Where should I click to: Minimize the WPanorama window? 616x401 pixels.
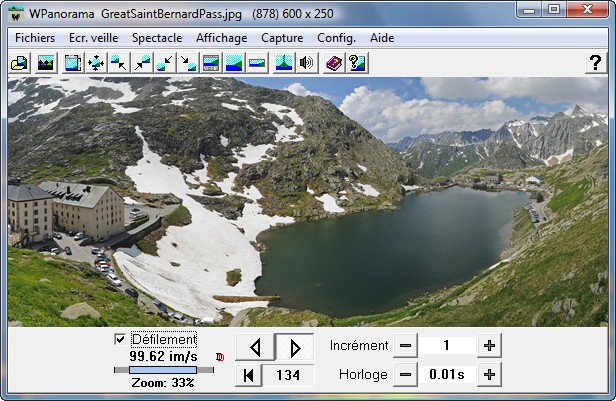tap(529, 9)
